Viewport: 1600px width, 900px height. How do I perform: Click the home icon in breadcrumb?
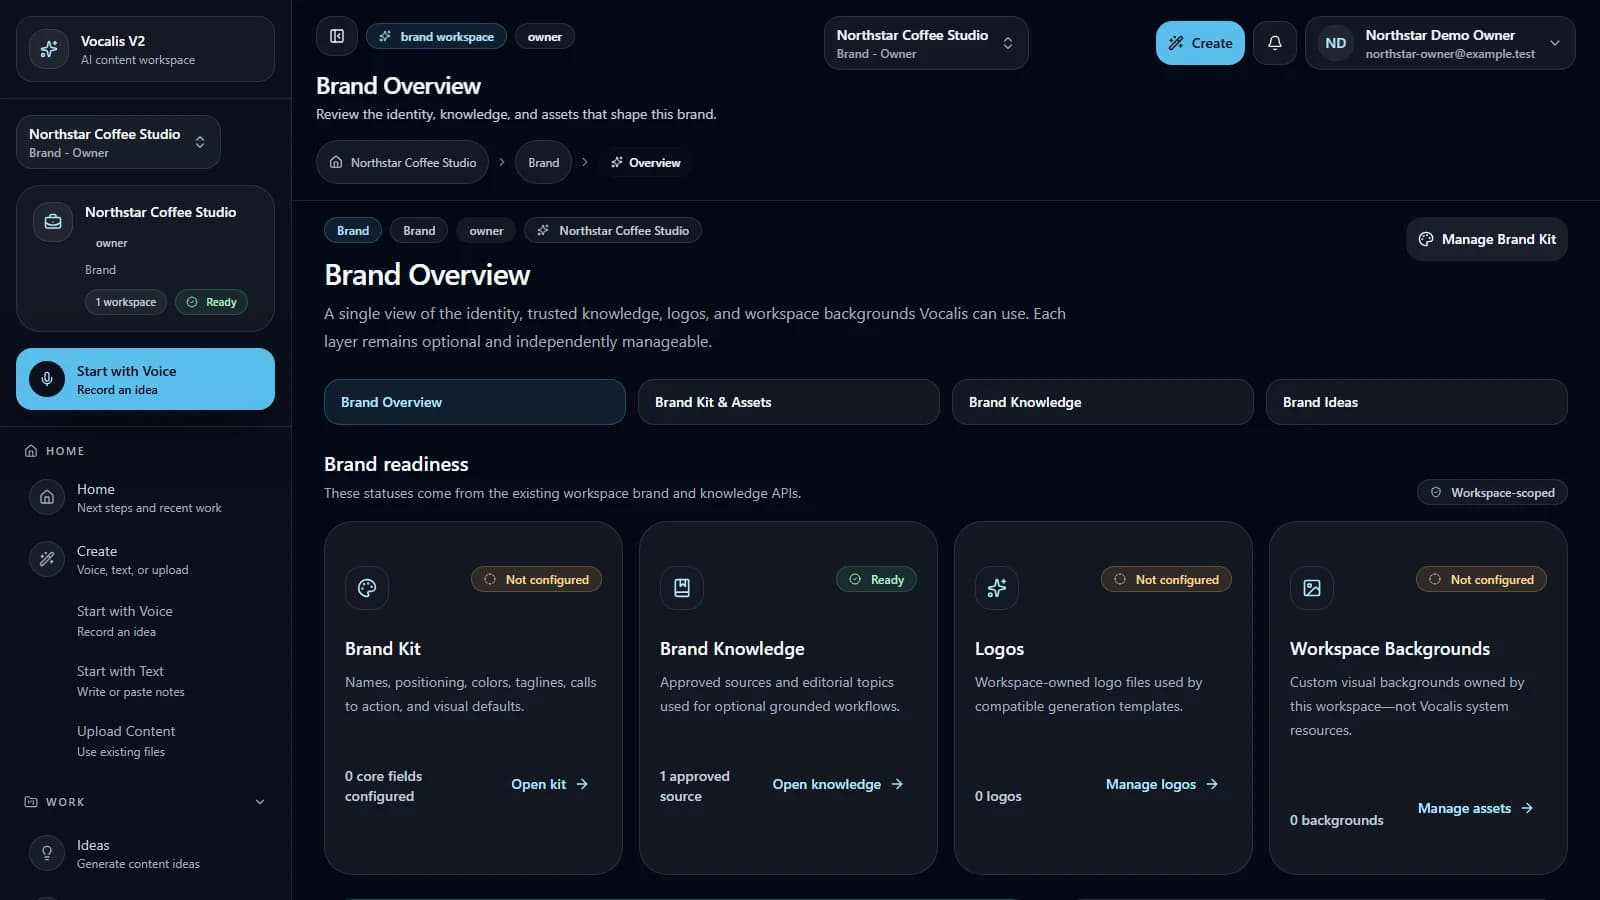tap(336, 162)
